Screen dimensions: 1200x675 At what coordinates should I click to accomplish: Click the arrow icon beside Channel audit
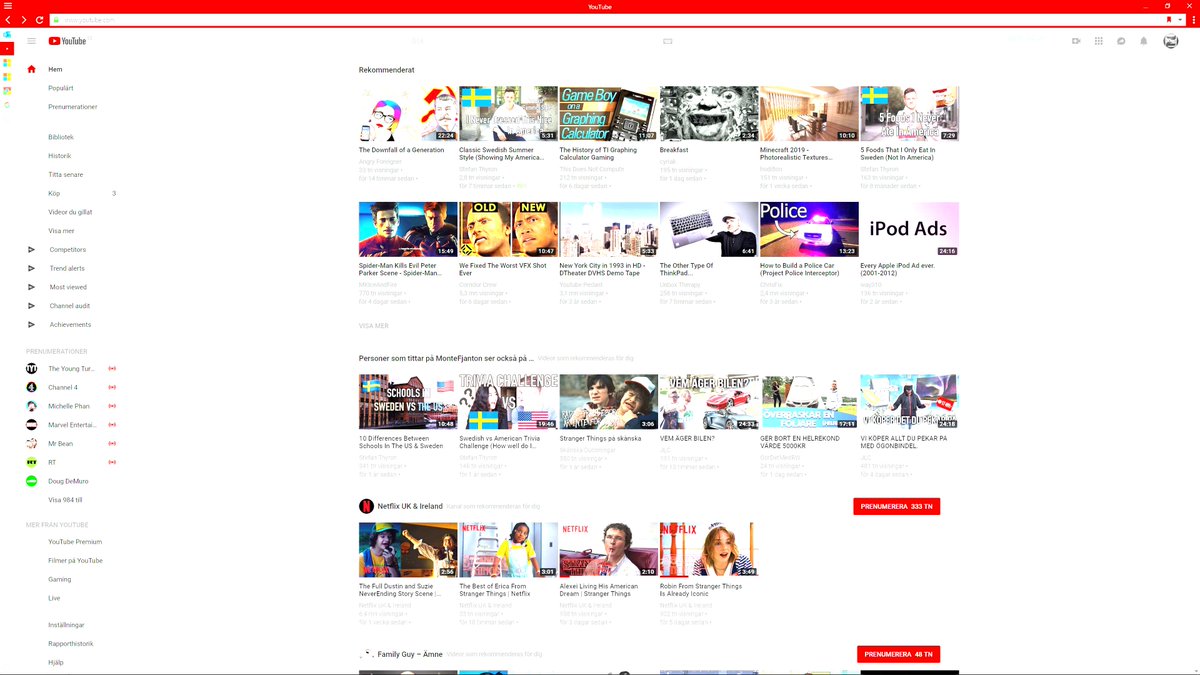tap(31, 306)
